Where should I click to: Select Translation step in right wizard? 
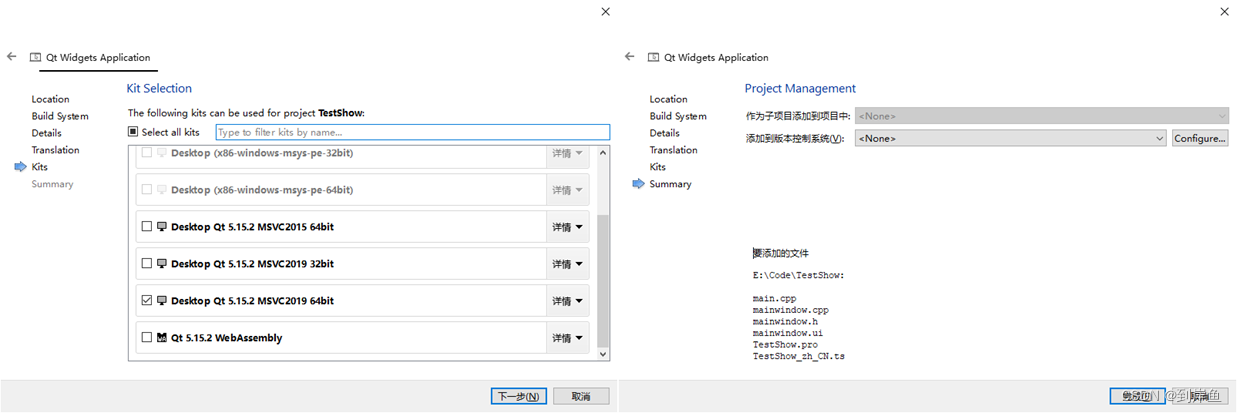click(673, 150)
